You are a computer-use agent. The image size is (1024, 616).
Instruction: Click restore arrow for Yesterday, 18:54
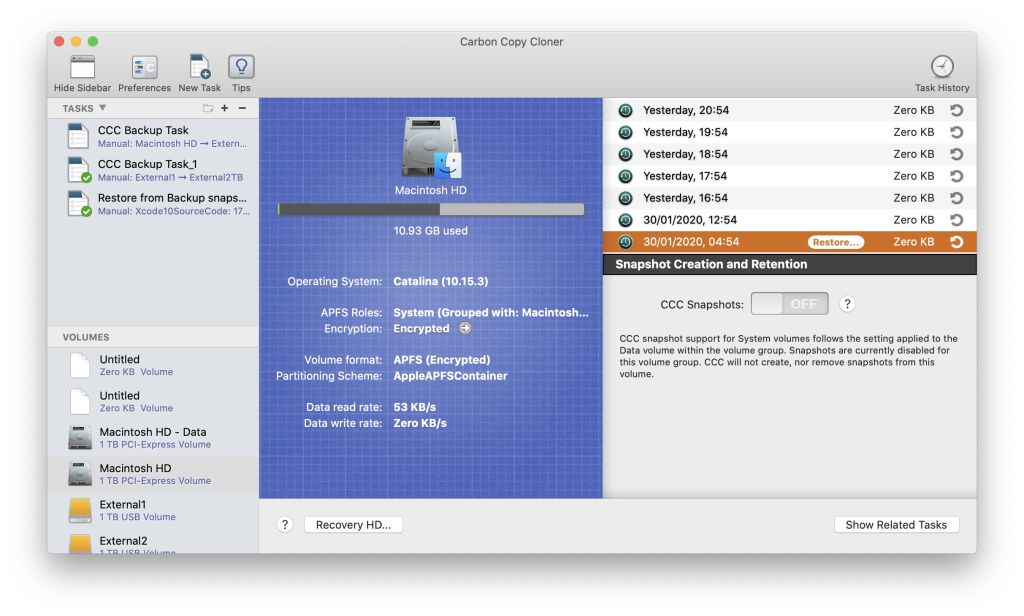click(957, 154)
